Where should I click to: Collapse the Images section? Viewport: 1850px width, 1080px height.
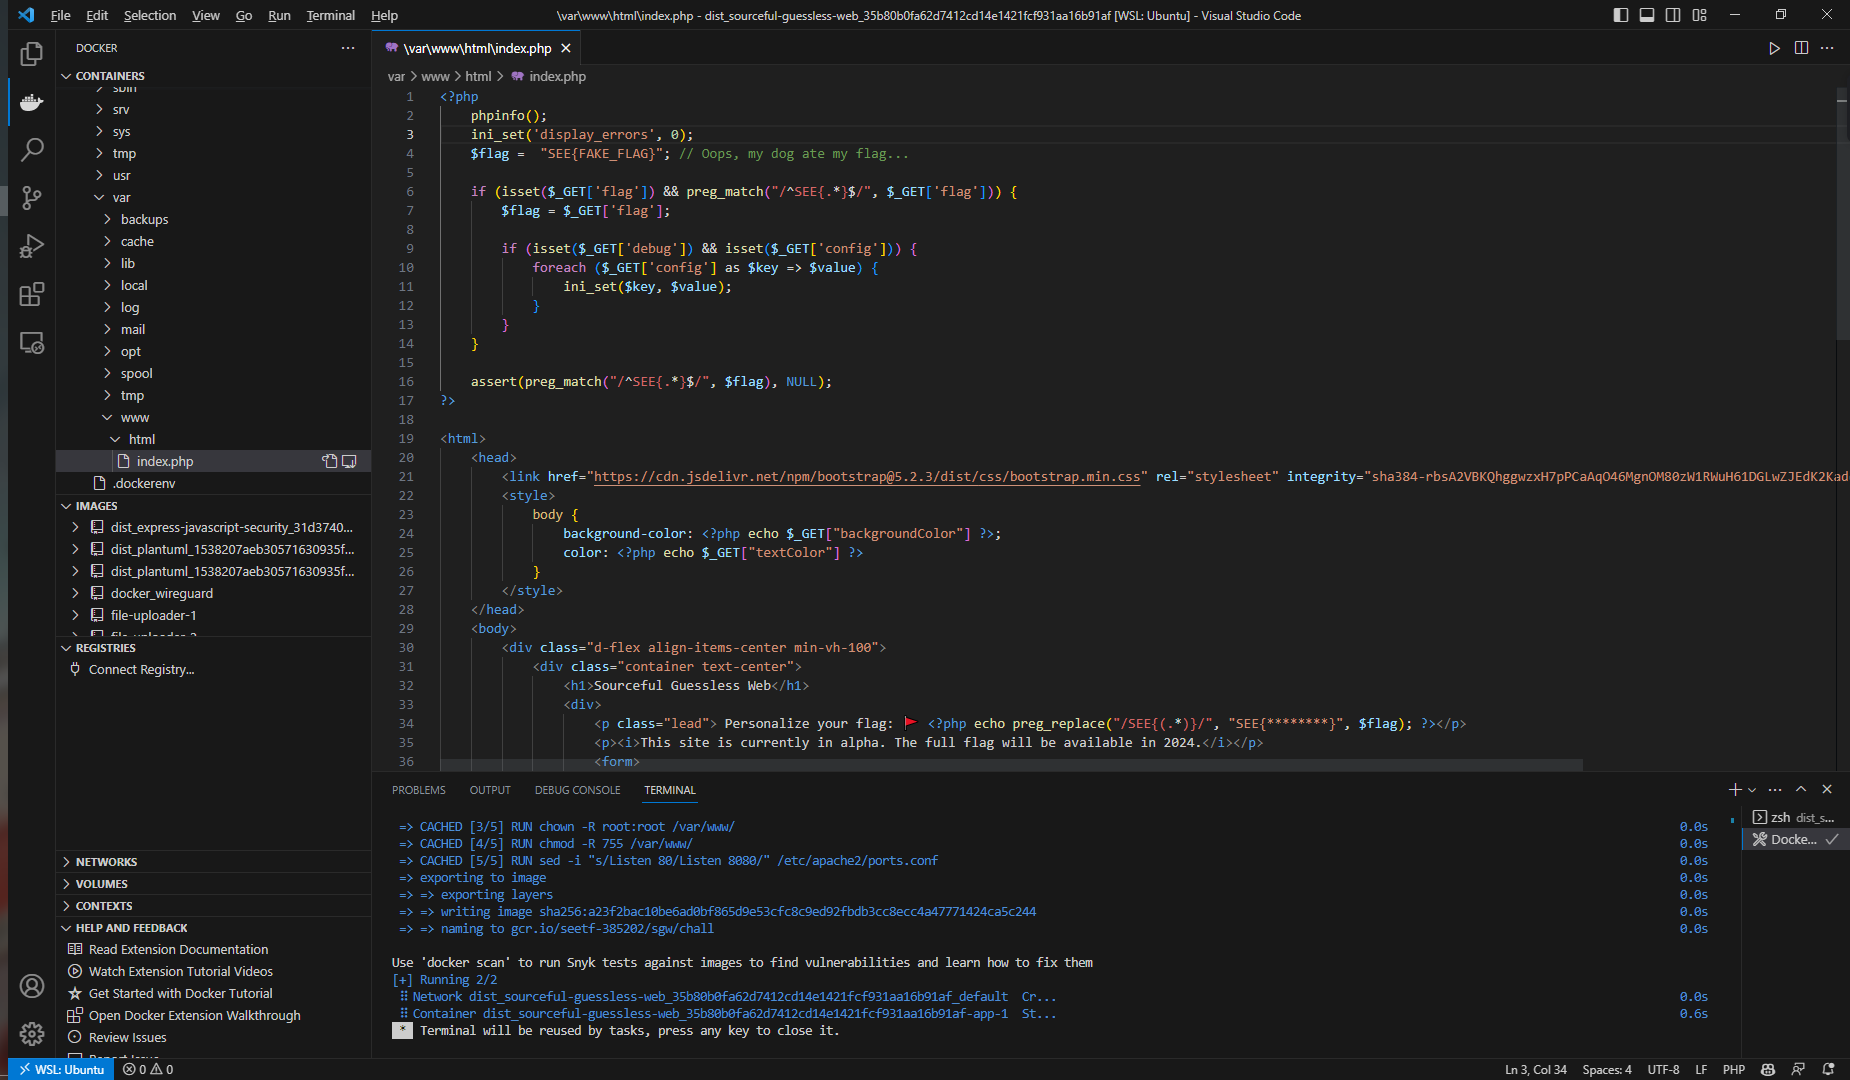(x=213, y=506)
